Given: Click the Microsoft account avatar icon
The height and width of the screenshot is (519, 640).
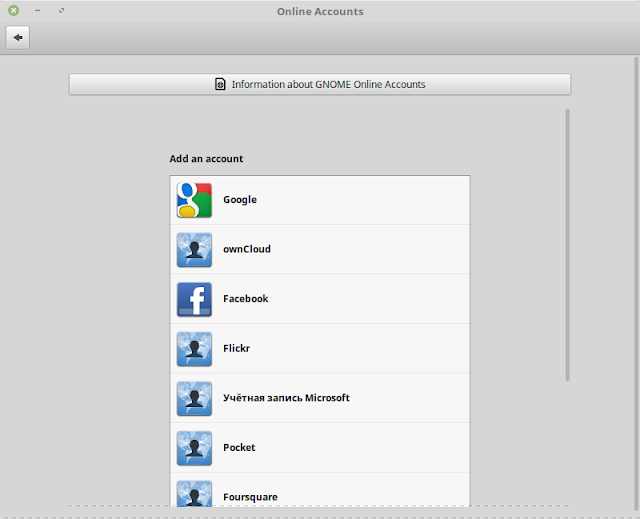Looking at the screenshot, I should click(194, 398).
